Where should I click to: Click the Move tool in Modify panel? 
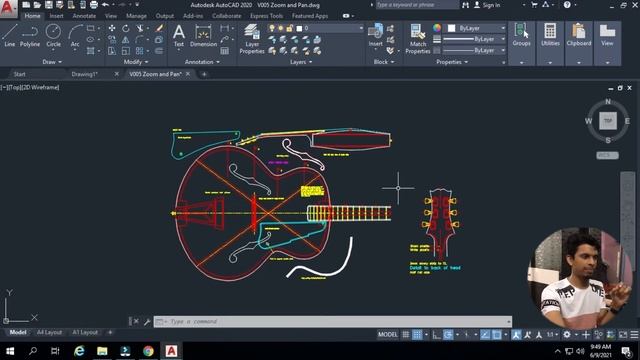click(112, 28)
